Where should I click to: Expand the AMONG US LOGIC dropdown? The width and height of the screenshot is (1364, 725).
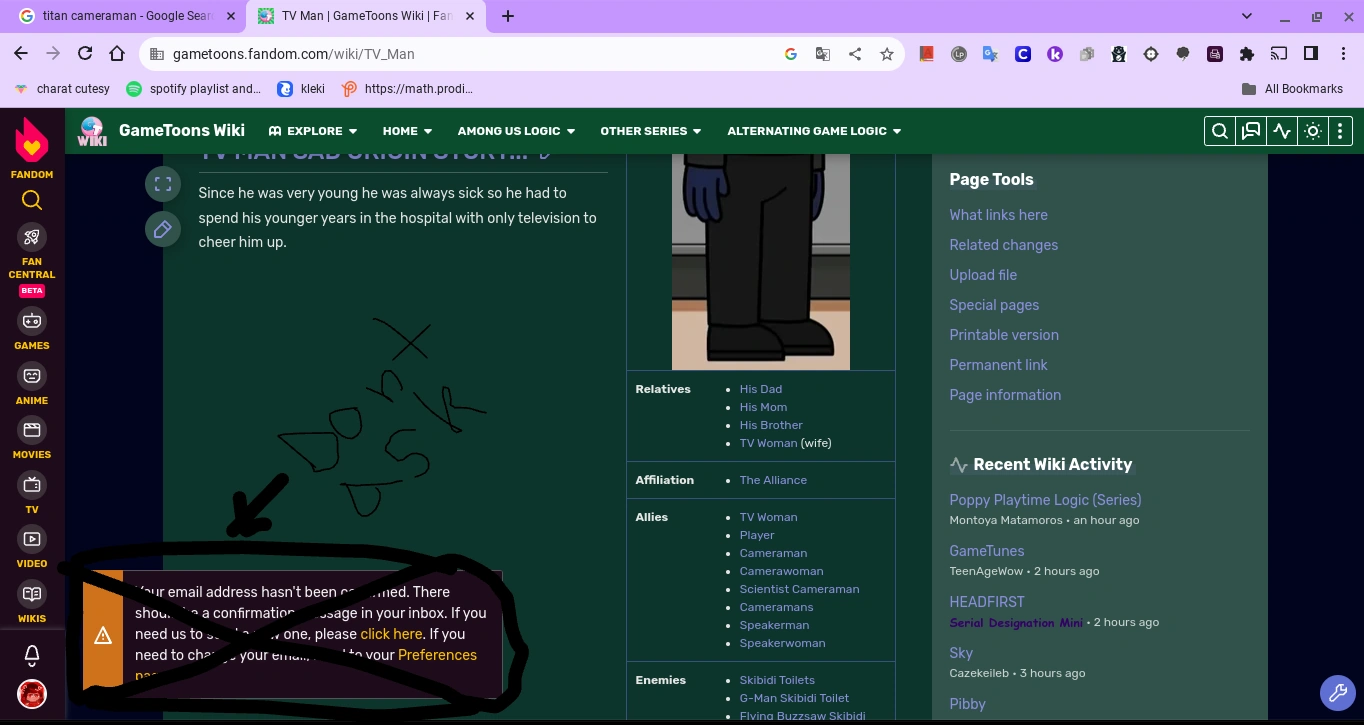point(516,131)
